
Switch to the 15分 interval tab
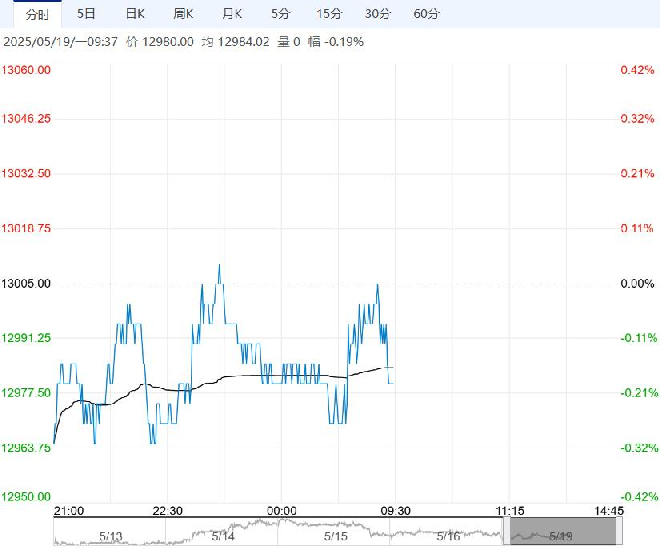point(329,14)
